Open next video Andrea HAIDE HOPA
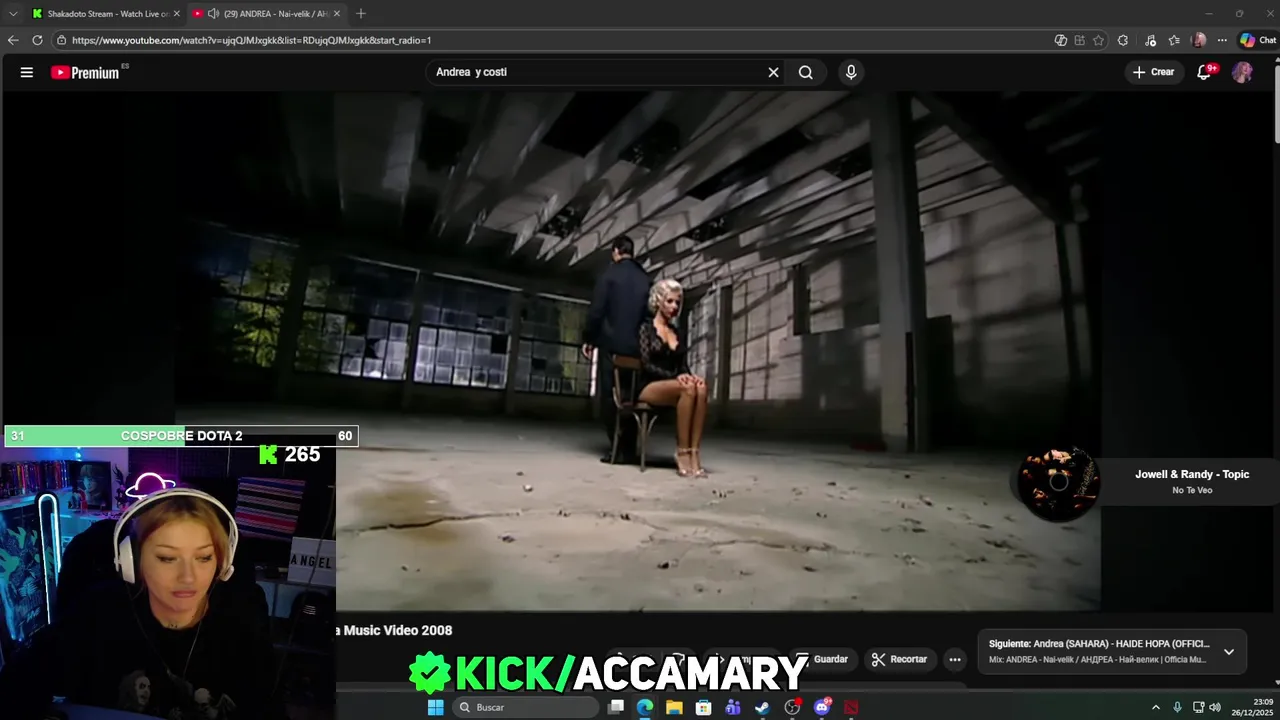The width and height of the screenshot is (1280, 720). click(1099, 644)
